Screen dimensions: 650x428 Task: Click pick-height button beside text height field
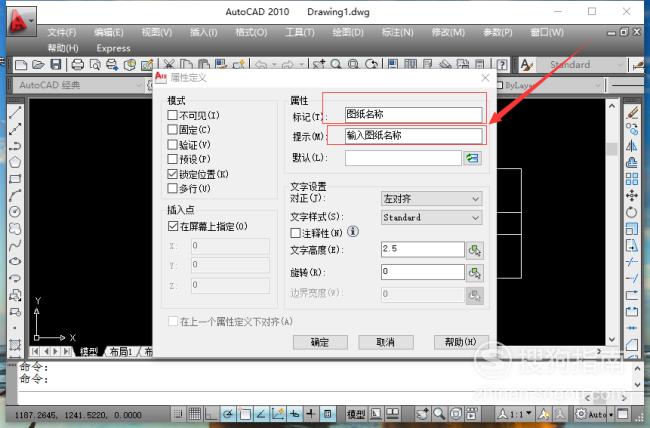coord(475,250)
